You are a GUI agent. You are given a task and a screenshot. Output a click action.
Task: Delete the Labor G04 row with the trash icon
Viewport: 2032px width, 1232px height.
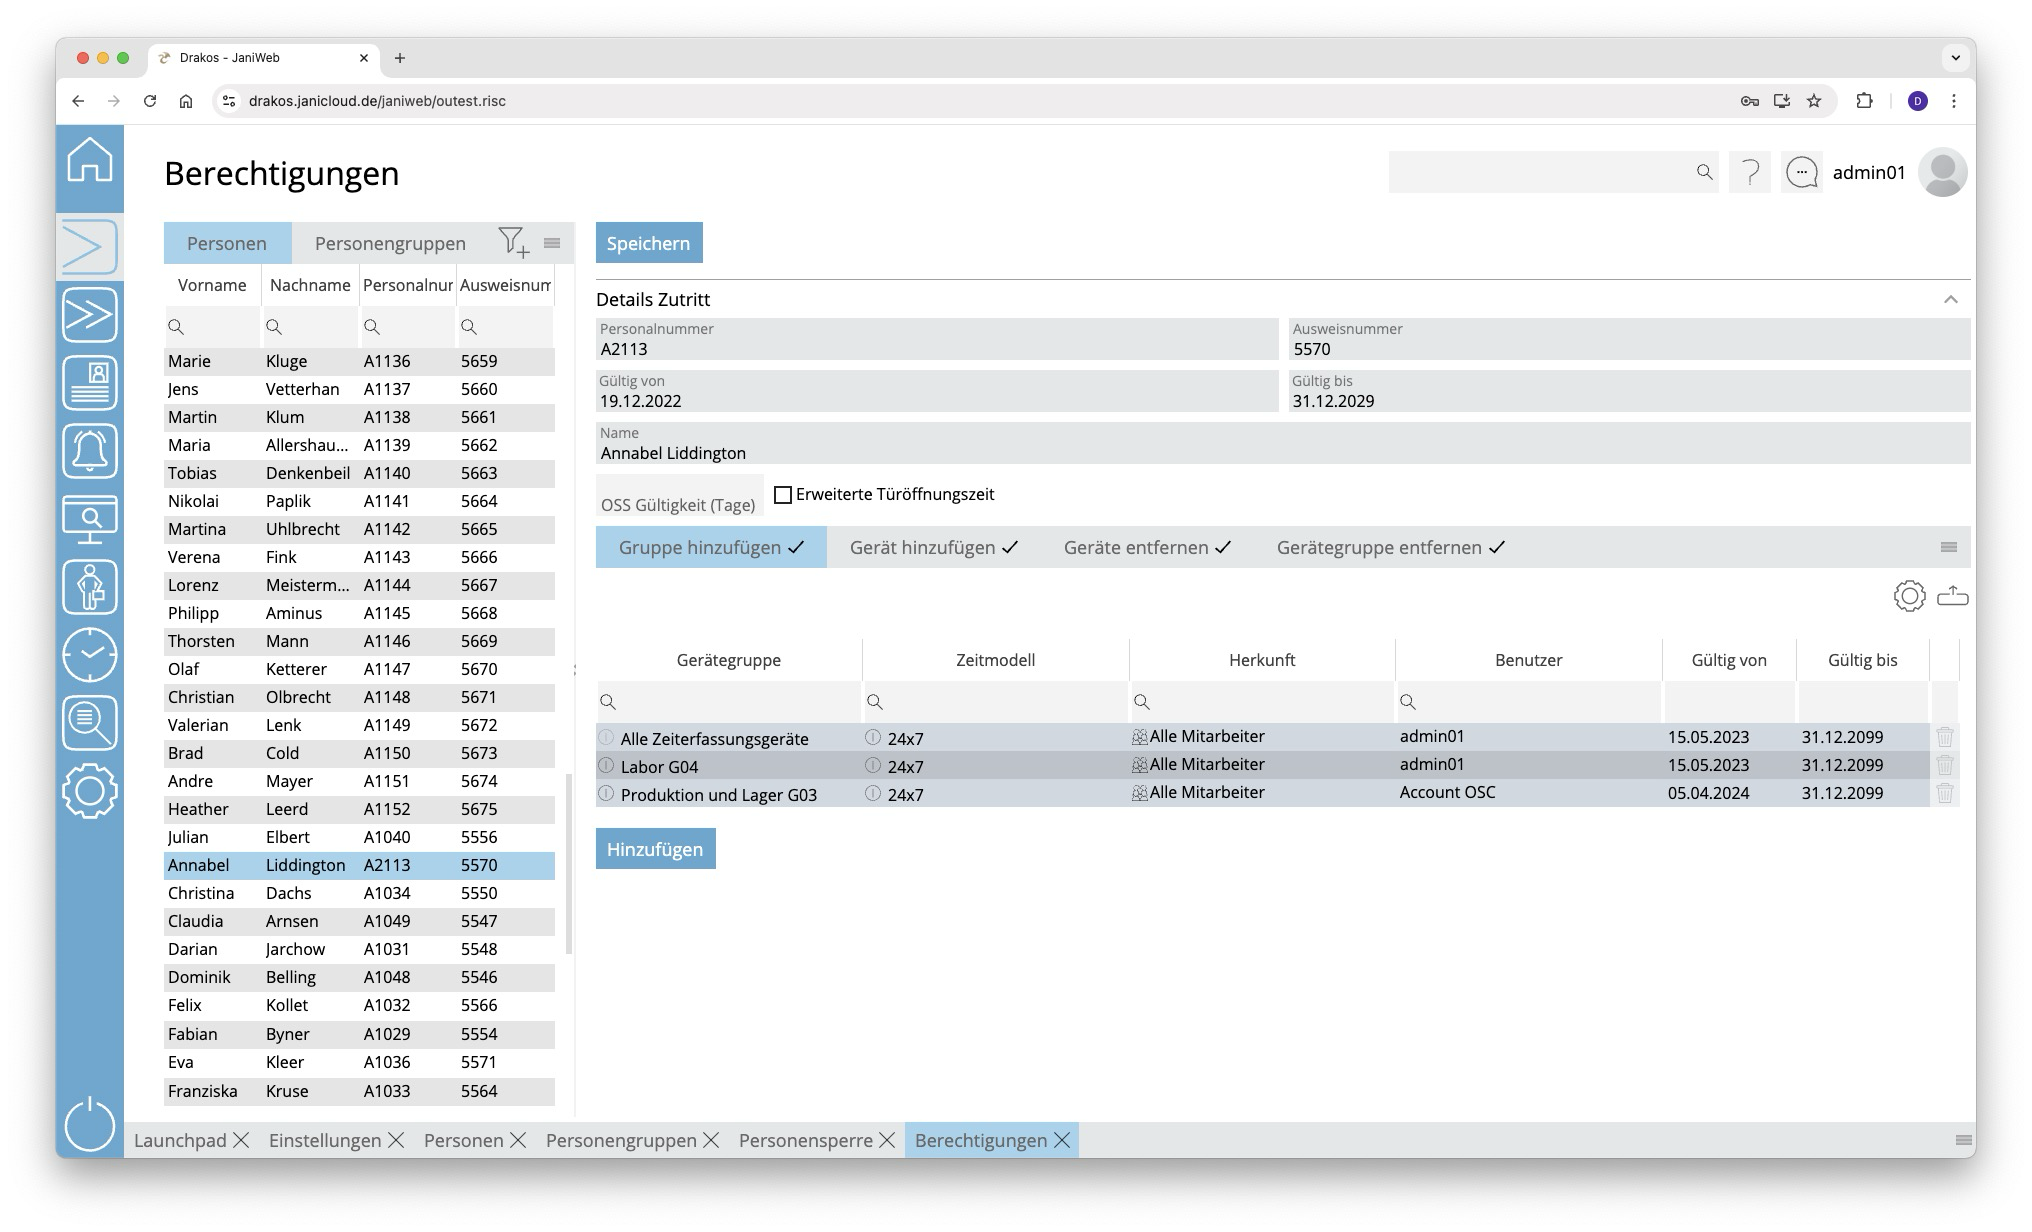1944,765
